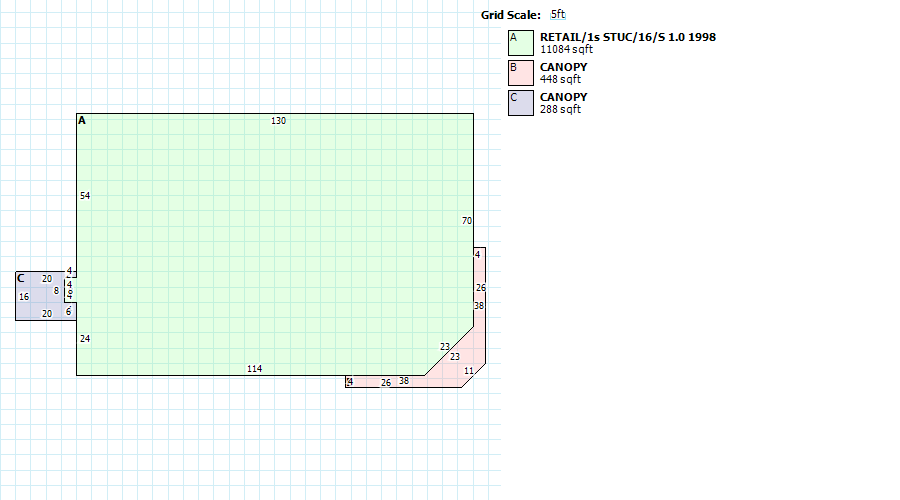Click the 24 dimension on lower left wall
The image size is (900, 500).
[x=85, y=339]
